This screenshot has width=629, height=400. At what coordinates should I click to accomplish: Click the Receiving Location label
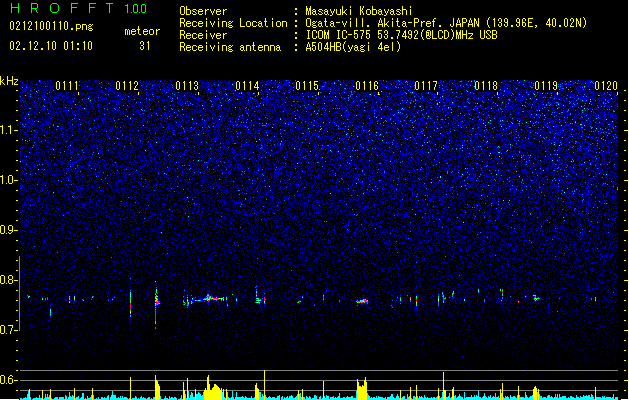click(x=233, y=23)
